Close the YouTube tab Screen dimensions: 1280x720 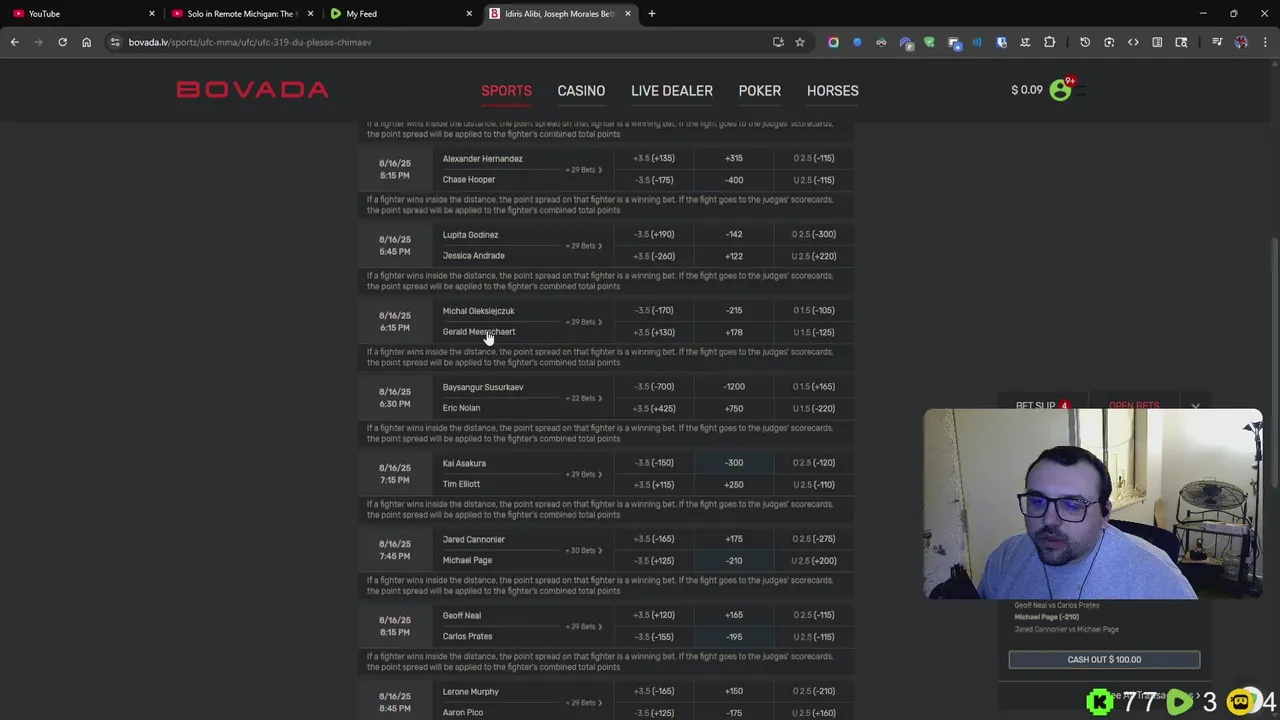click(x=152, y=14)
